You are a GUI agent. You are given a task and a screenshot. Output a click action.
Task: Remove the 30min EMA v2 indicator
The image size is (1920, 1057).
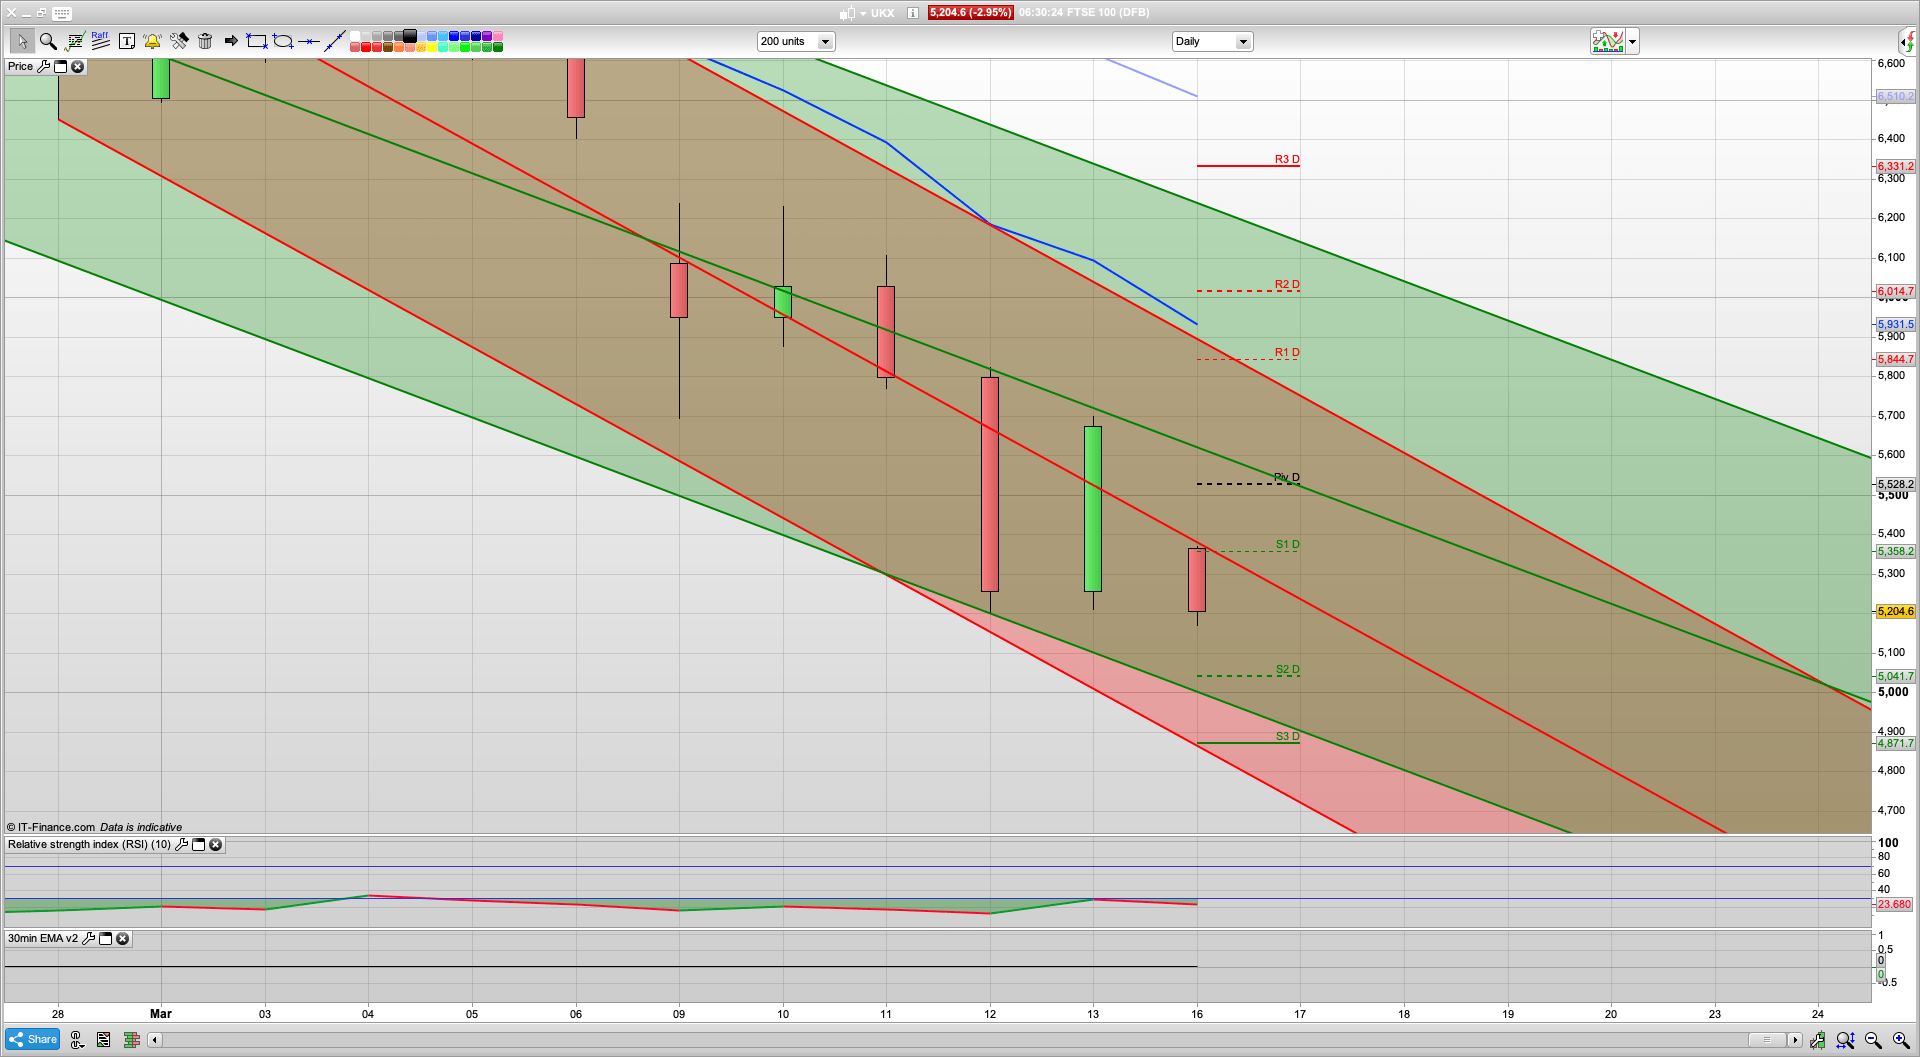point(122,939)
